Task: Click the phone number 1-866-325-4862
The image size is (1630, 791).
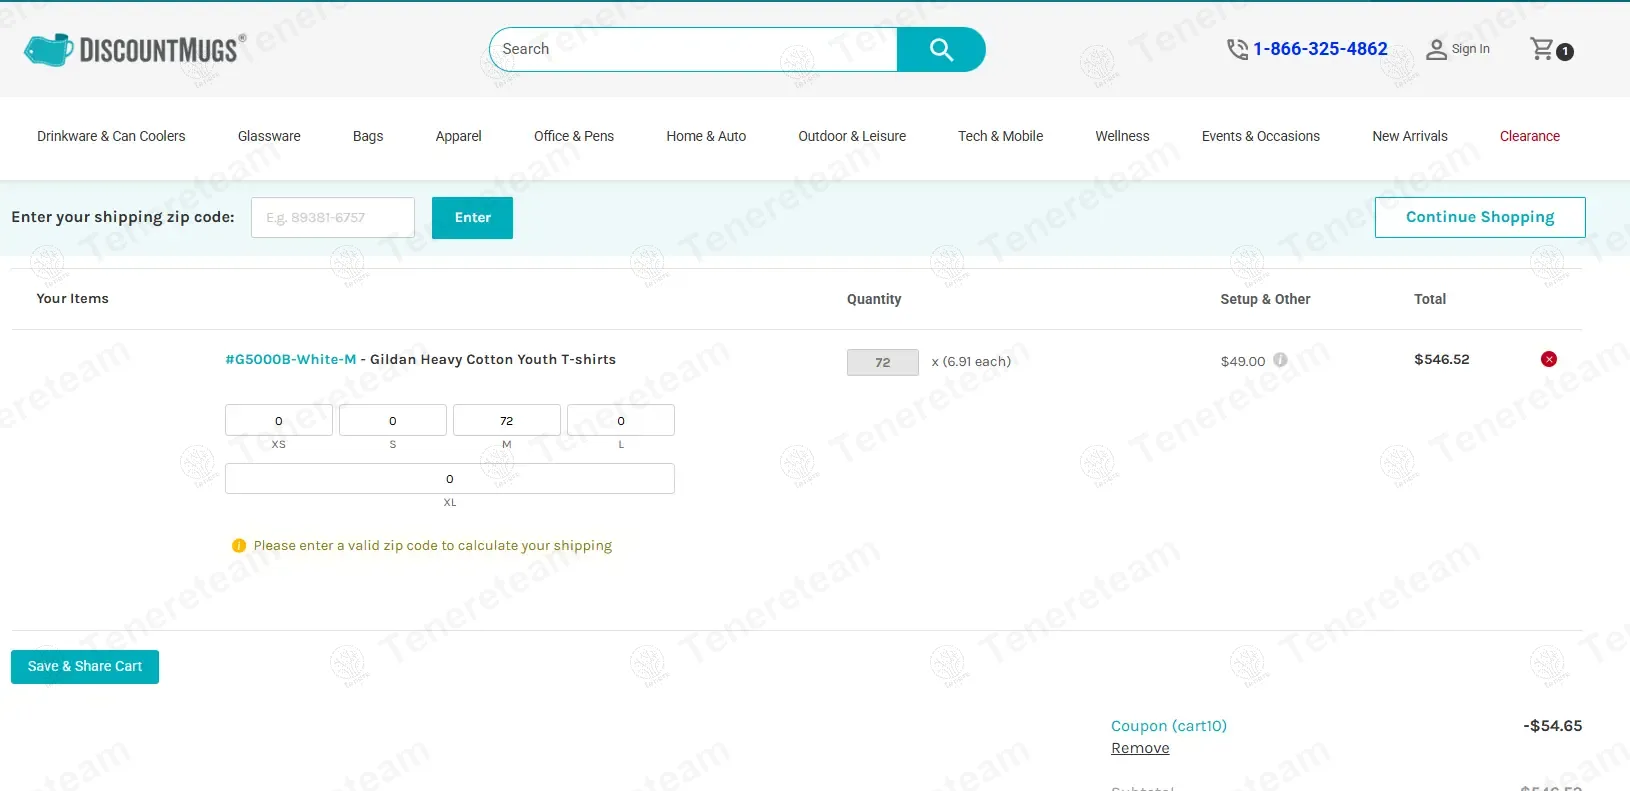Action: click(x=1319, y=49)
